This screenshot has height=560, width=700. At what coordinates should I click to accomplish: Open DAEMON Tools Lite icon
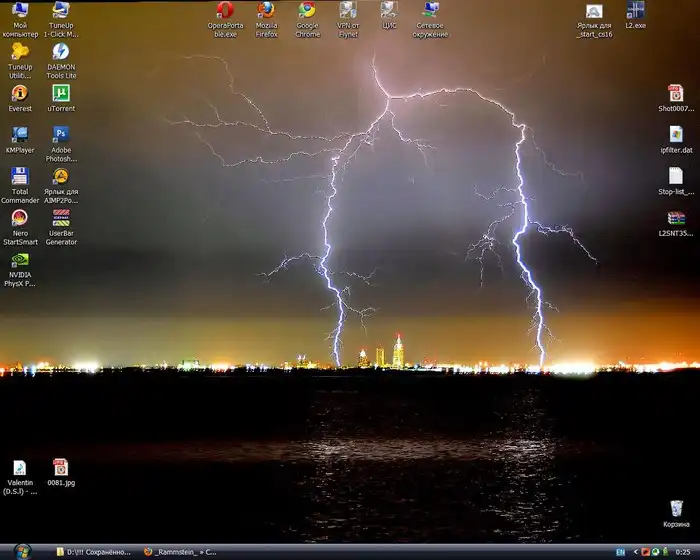(x=61, y=52)
